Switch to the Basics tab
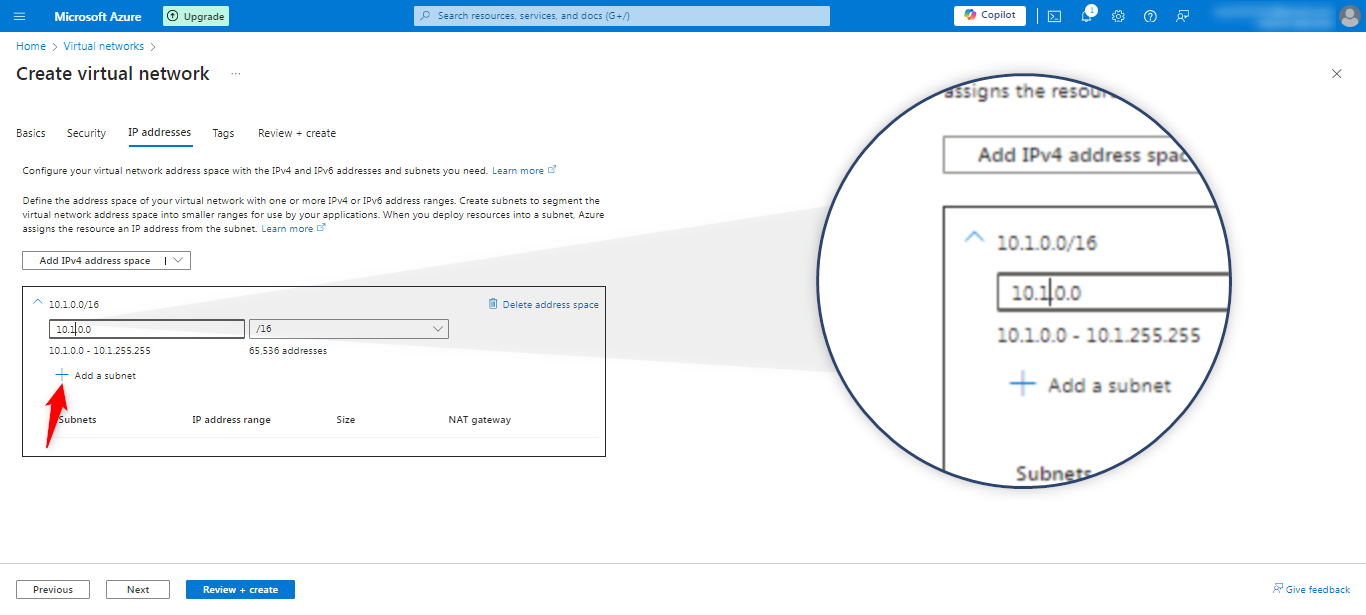This screenshot has width=1366, height=615. coord(31,133)
